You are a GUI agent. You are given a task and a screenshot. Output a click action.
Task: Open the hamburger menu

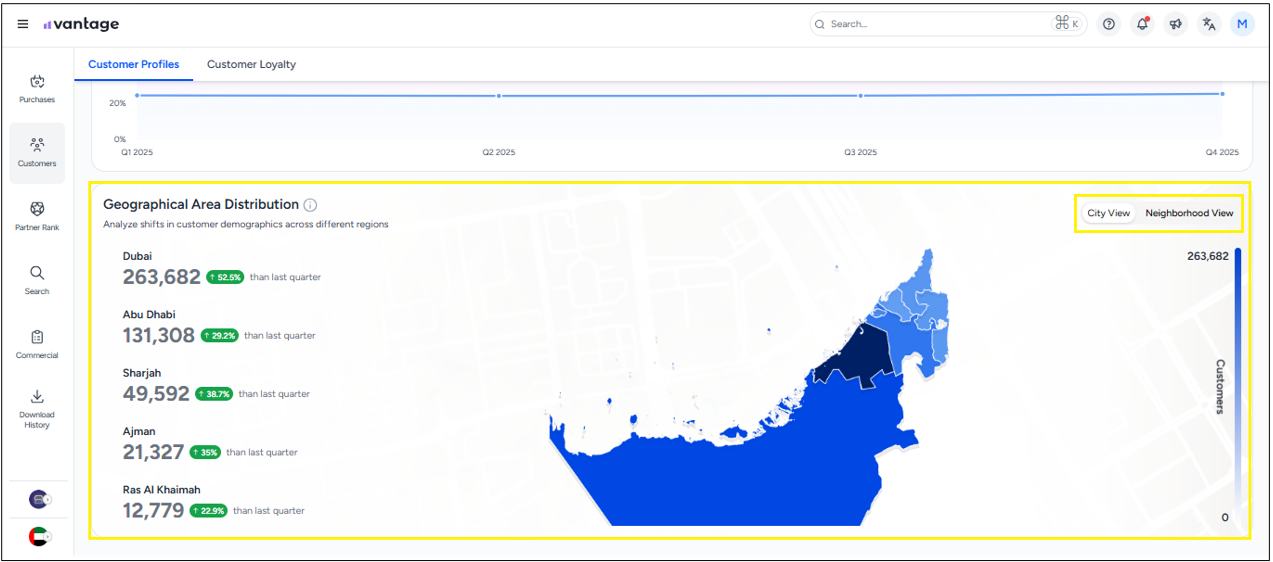tap(23, 24)
